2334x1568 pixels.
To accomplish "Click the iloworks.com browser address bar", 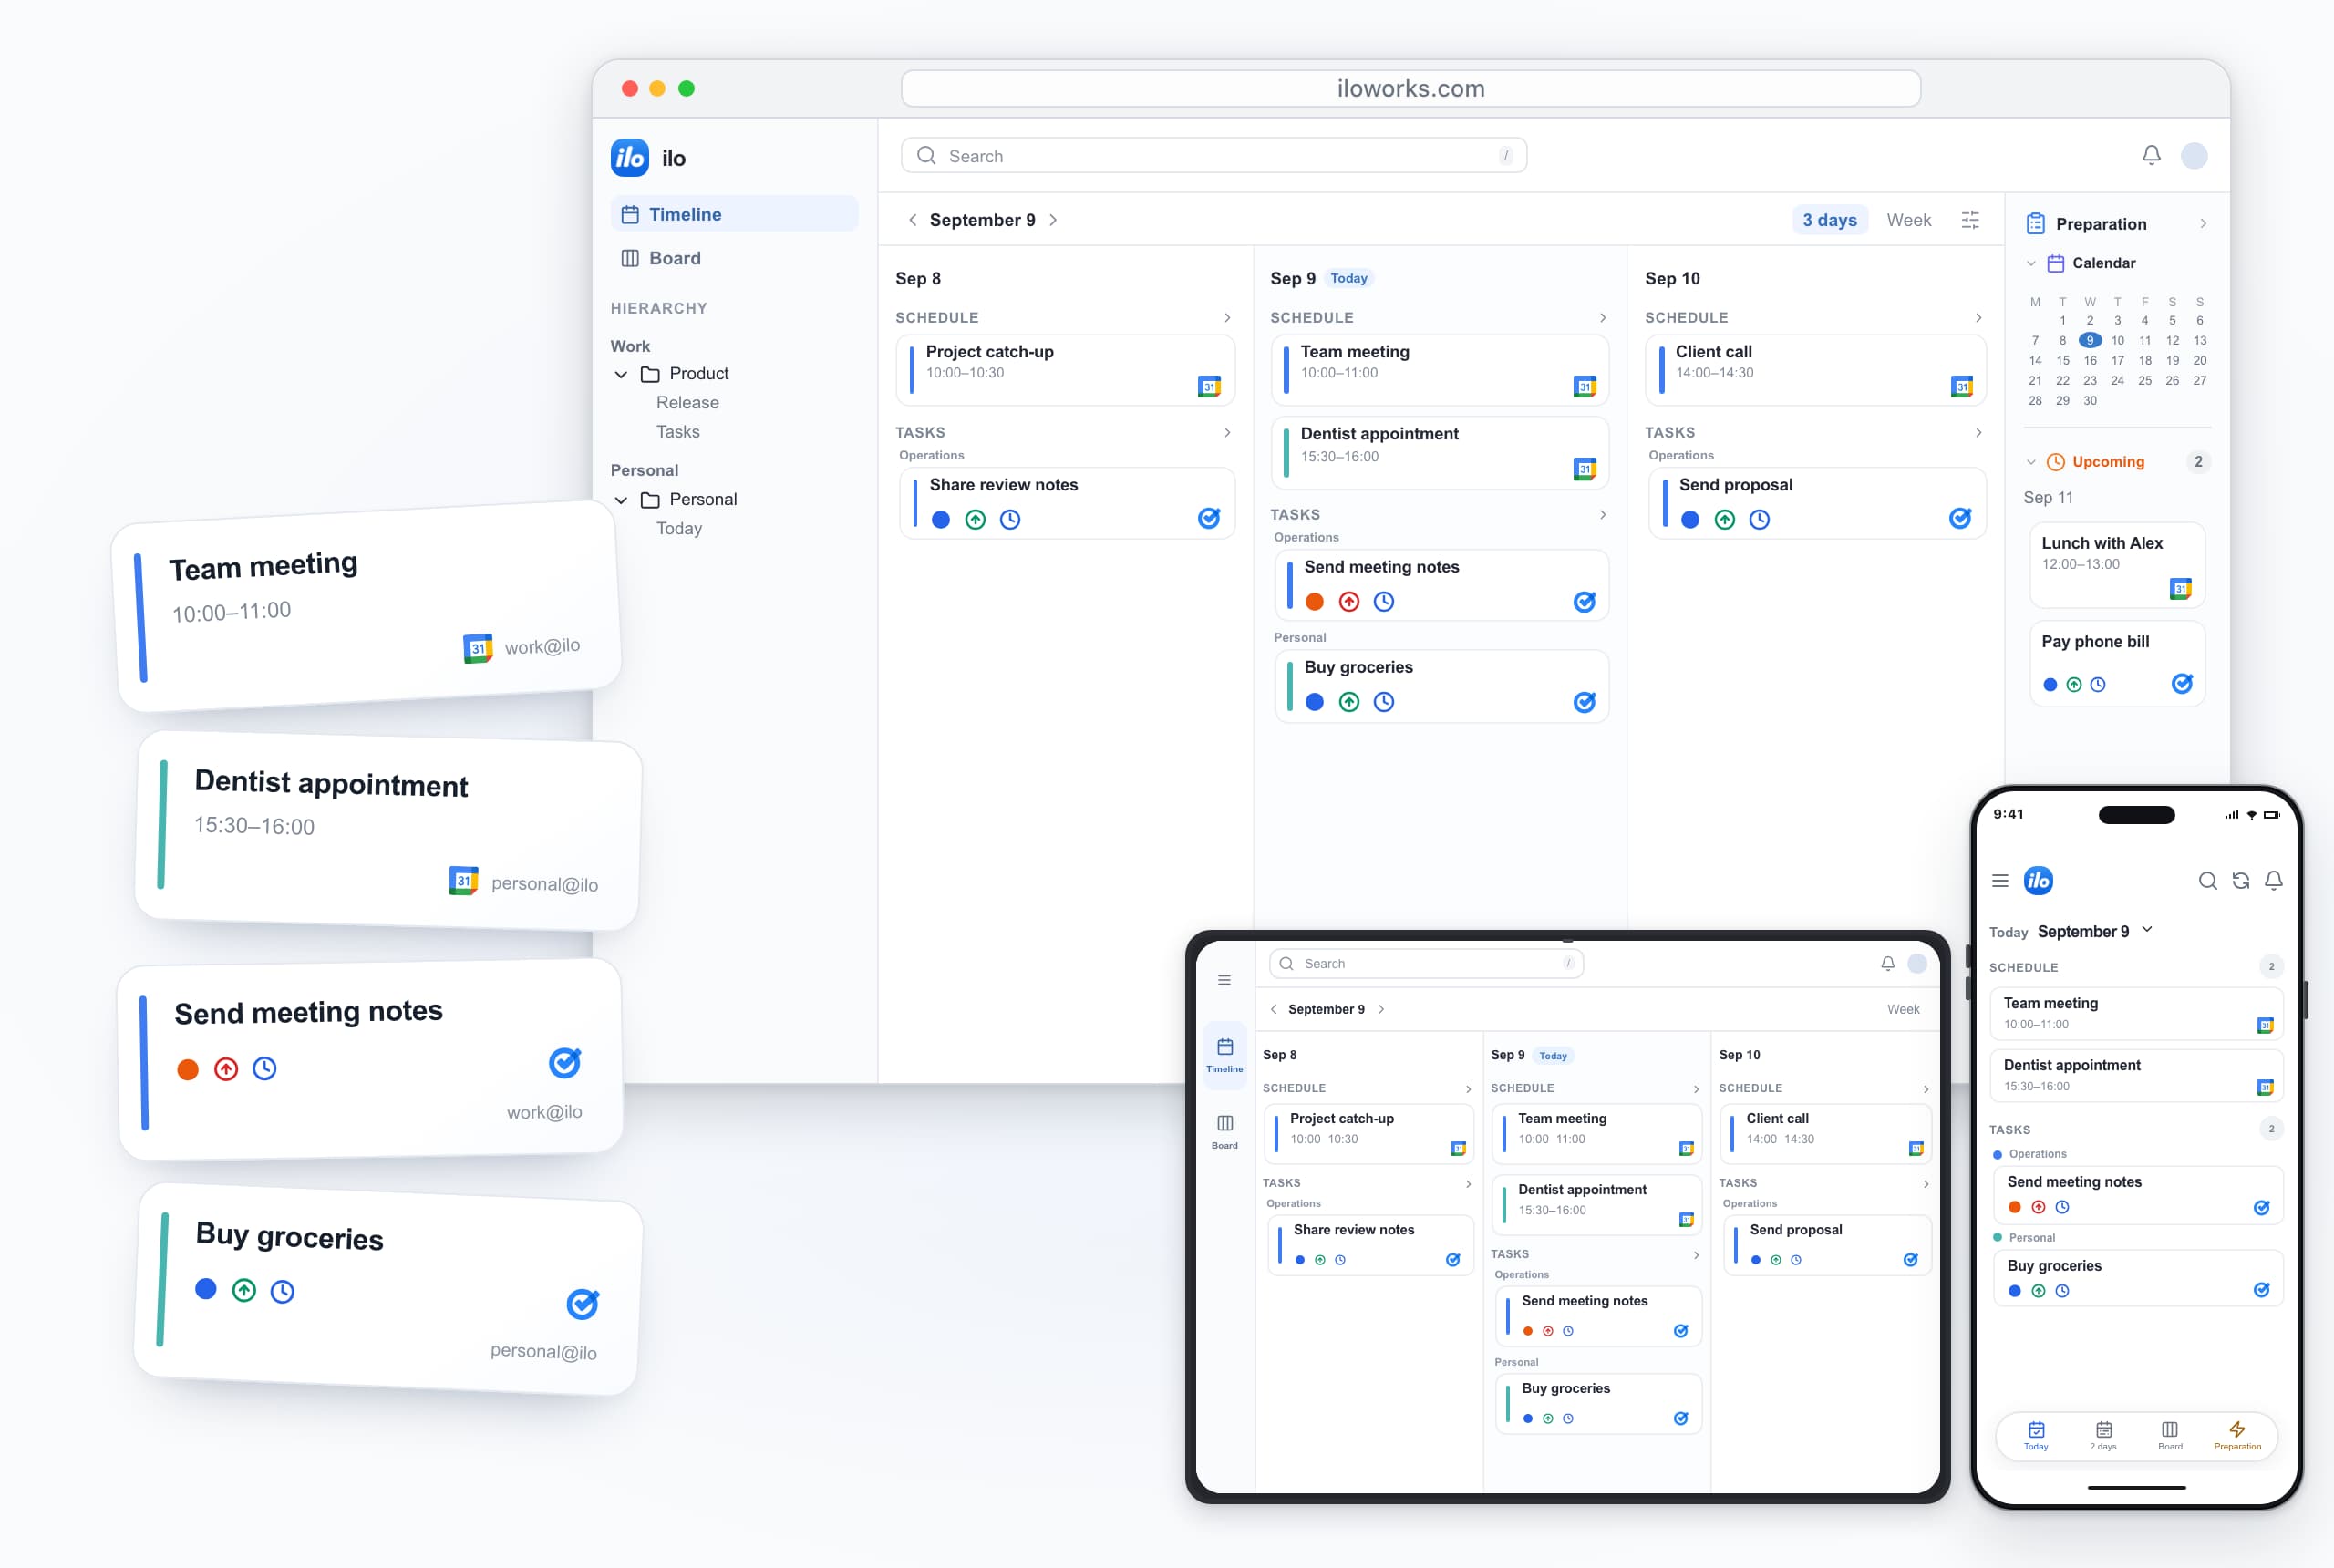I will click(1410, 88).
